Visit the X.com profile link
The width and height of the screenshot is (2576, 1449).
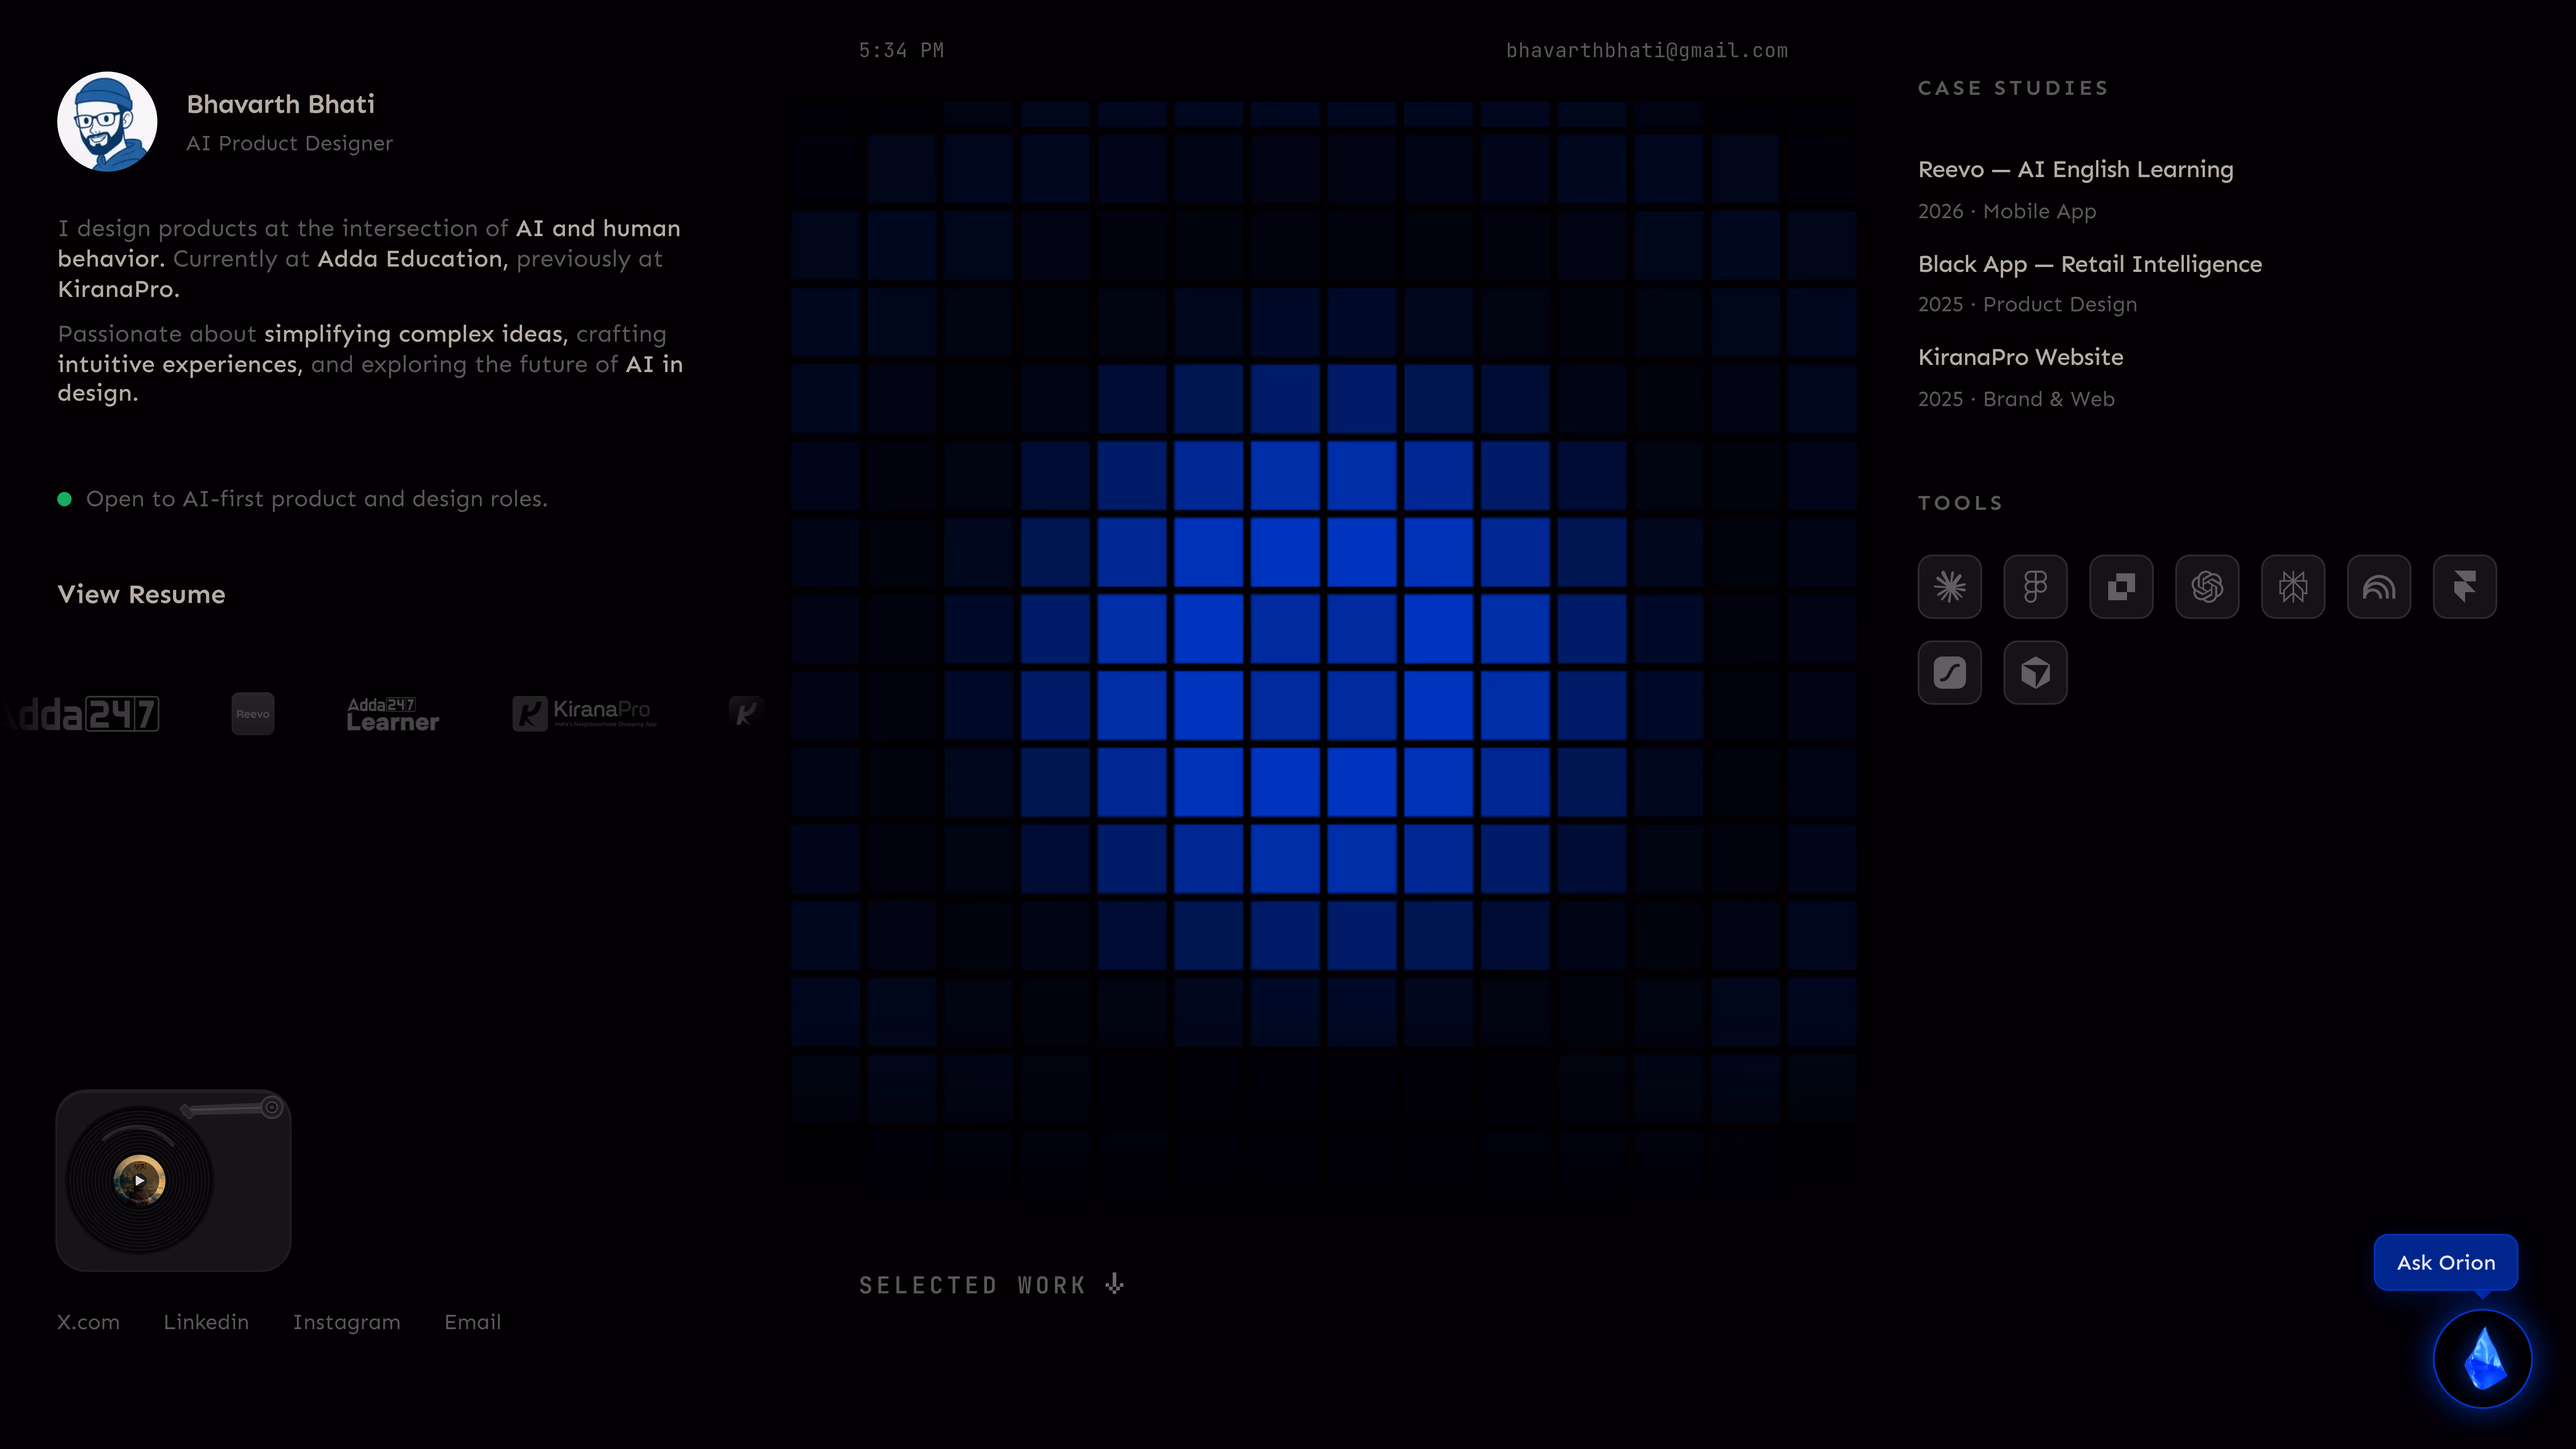(x=88, y=1322)
